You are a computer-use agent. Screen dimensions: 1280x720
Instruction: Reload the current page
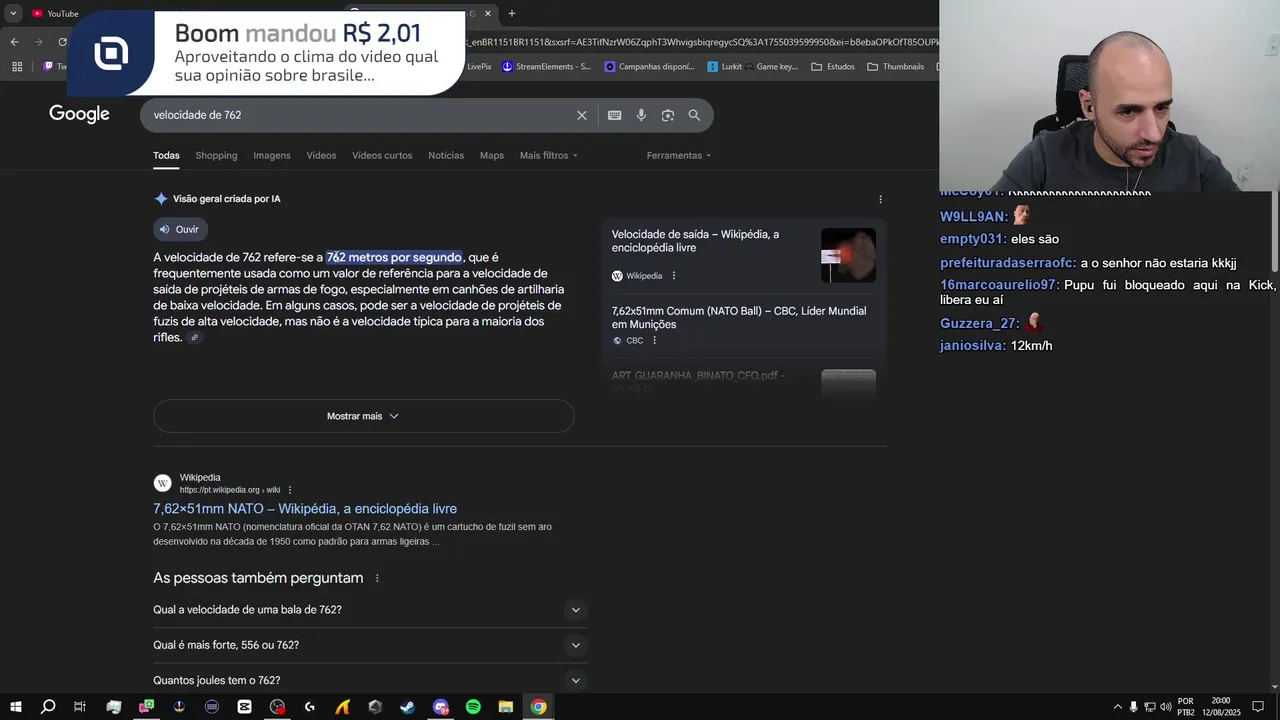coord(62,42)
